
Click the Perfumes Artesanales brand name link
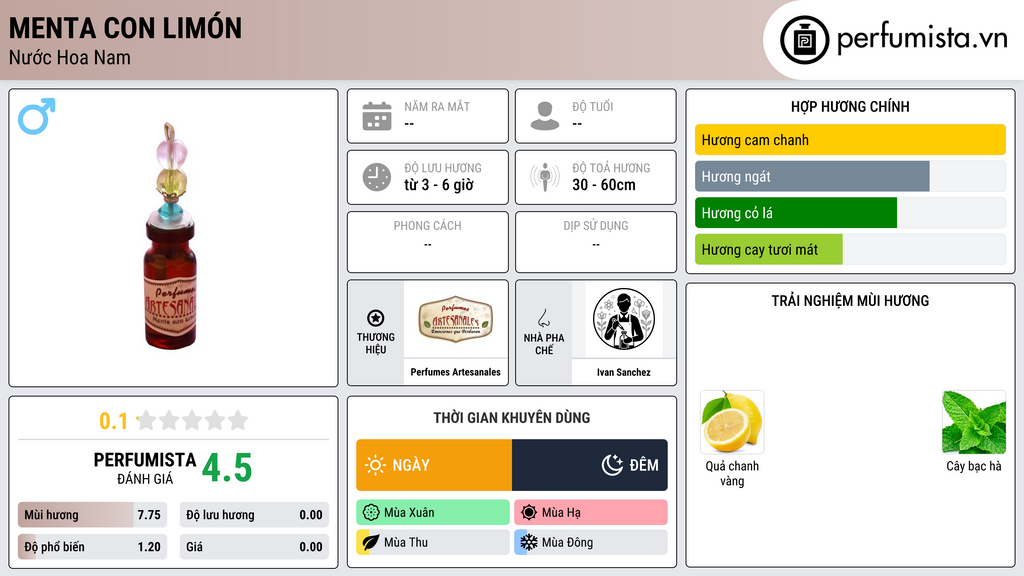[x=455, y=372]
